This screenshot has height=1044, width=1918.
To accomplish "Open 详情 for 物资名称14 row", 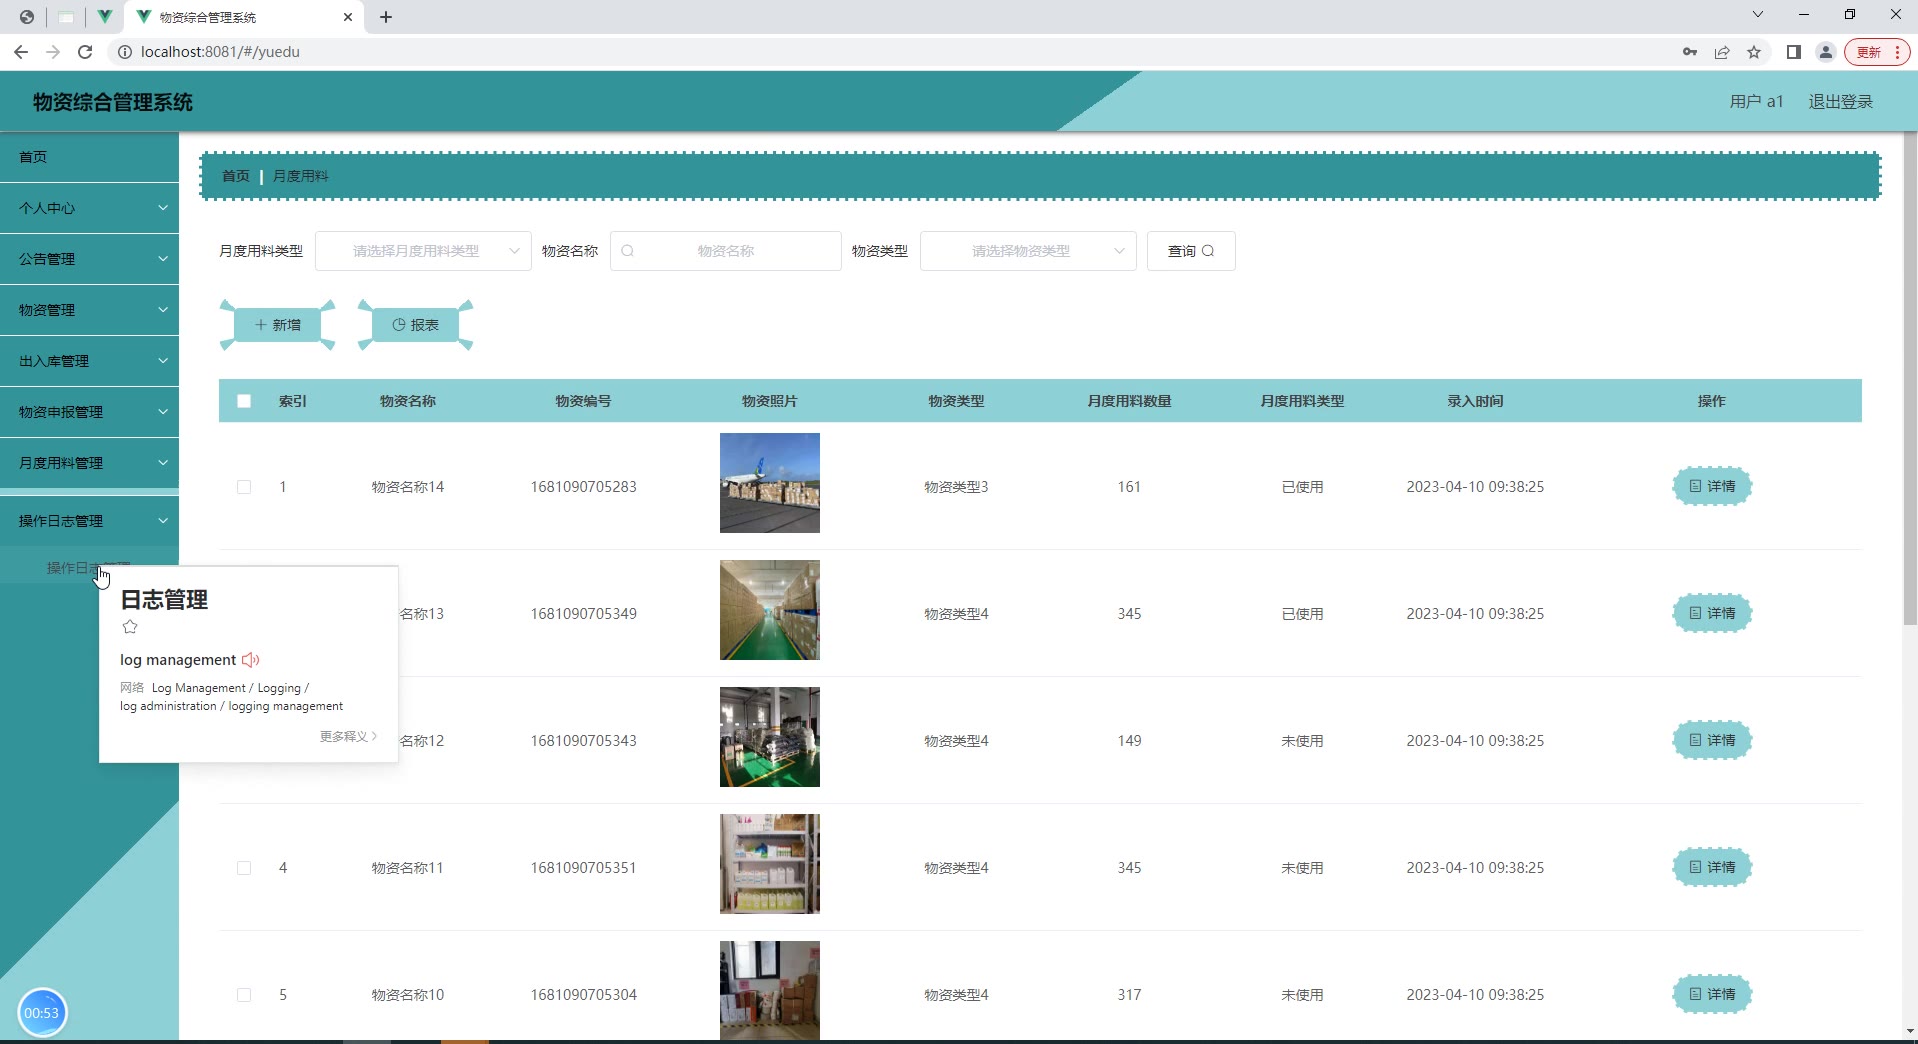I will [x=1712, y=486].
